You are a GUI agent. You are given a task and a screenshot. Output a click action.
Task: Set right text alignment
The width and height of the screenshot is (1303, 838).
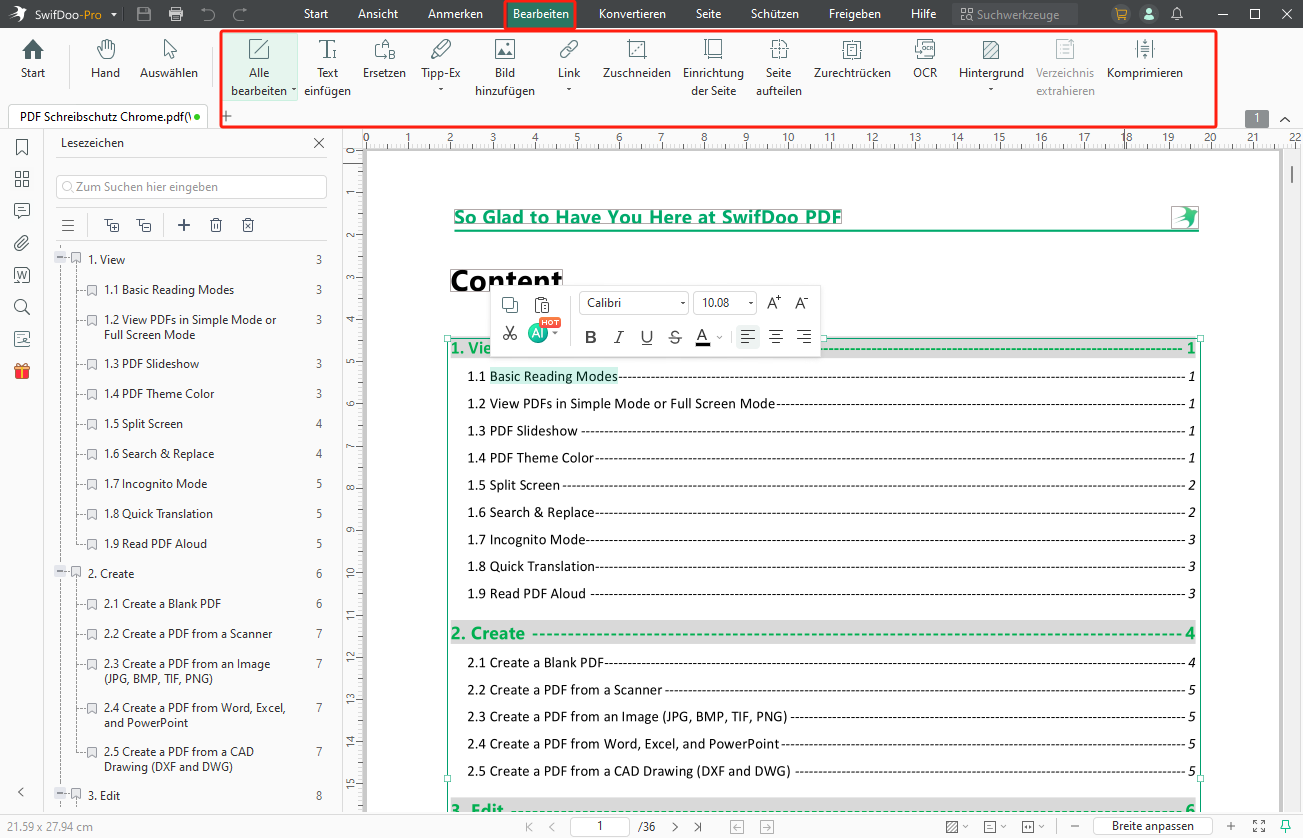pyautogui.click(x=804, y=337)
